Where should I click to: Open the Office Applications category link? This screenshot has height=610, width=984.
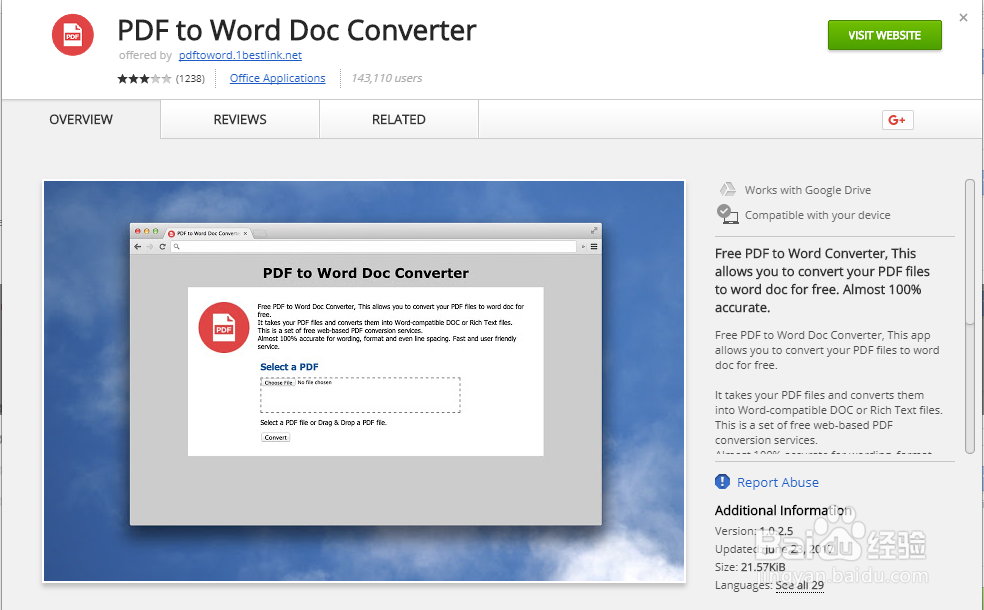point(277,78)
